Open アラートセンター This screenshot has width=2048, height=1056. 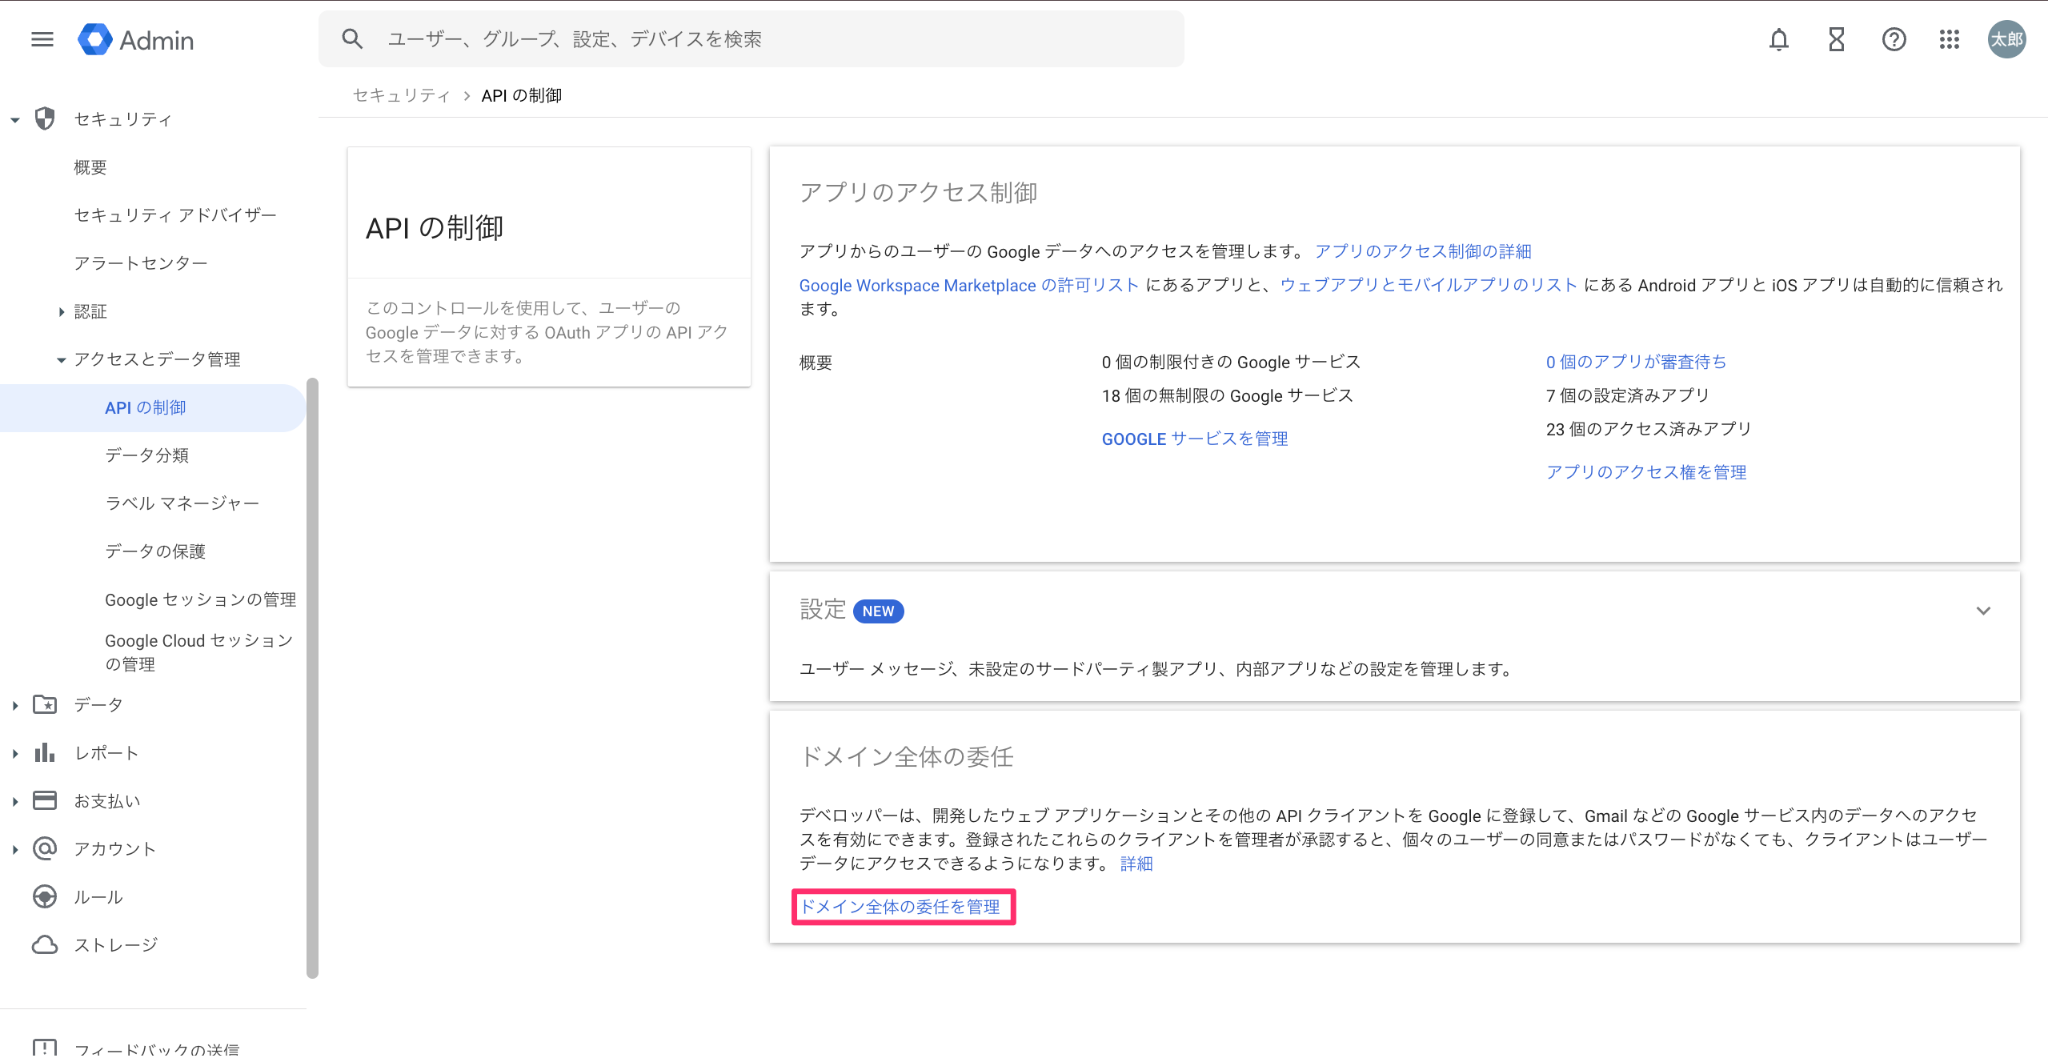141,263
